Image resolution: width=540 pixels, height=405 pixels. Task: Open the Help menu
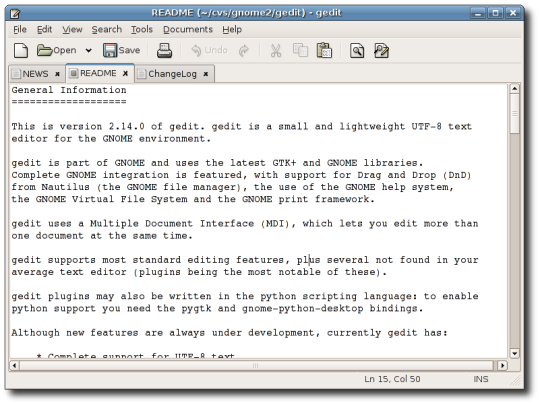click(232, 30)
